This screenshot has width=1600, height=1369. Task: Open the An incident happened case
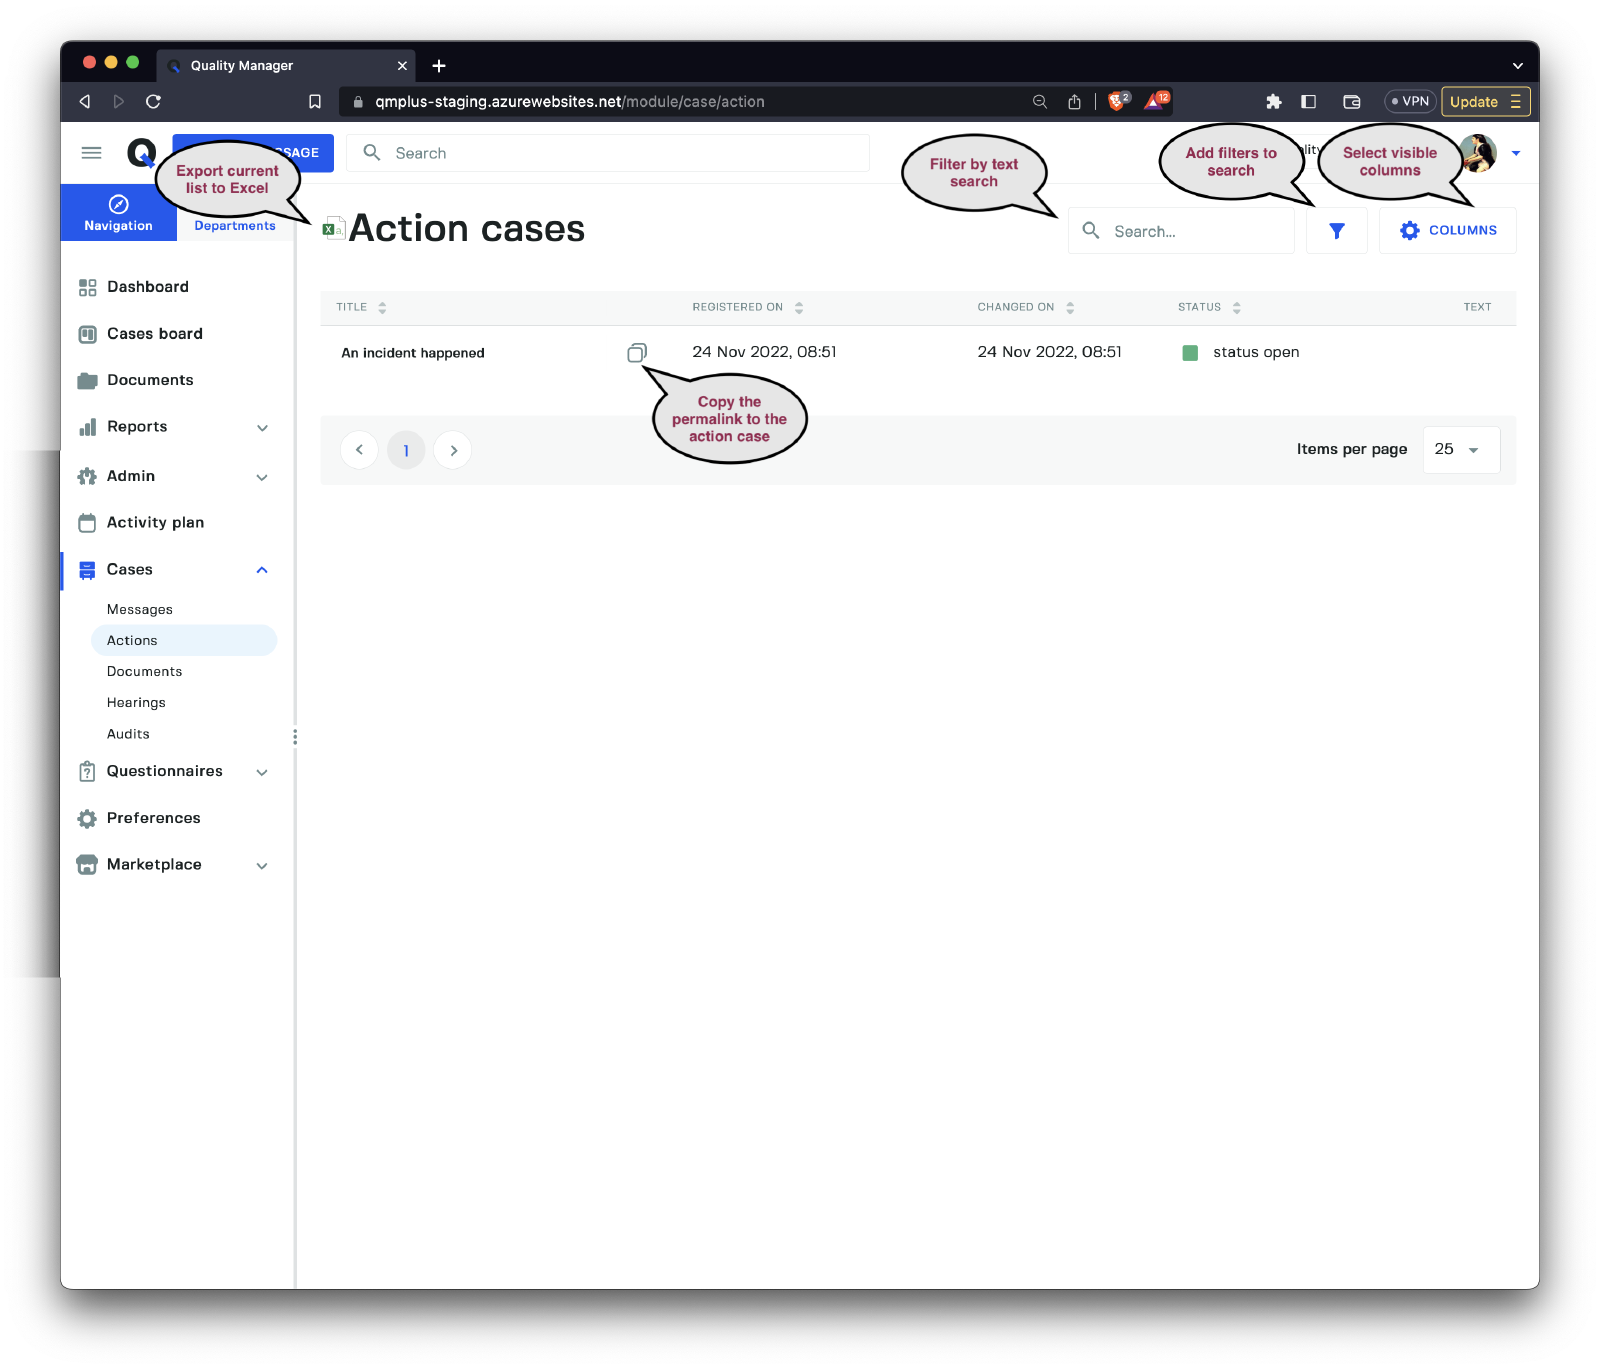[413, 353]
